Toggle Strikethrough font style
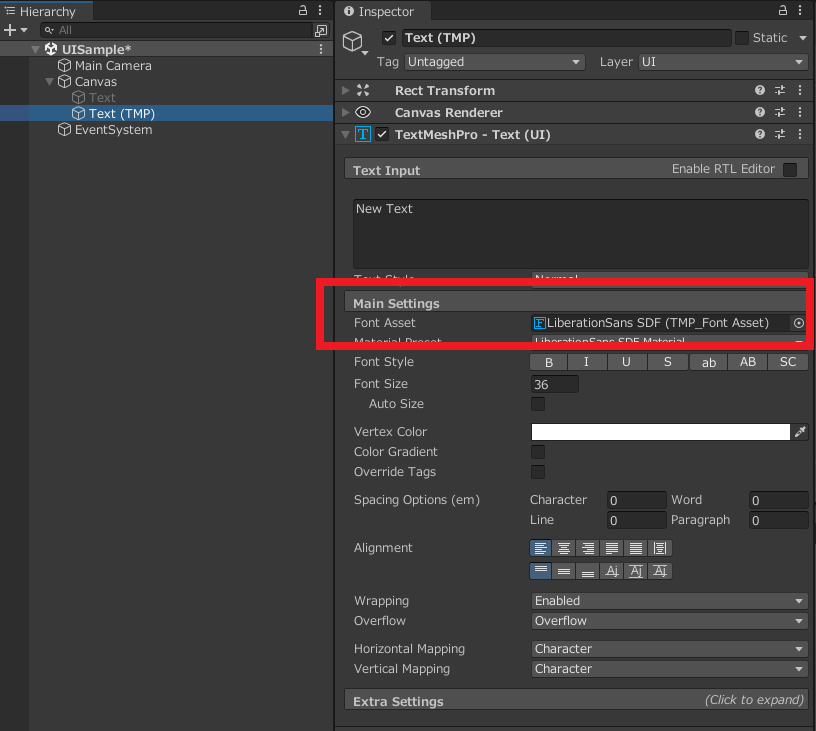 pyautogui.click(x=668, y=362)
